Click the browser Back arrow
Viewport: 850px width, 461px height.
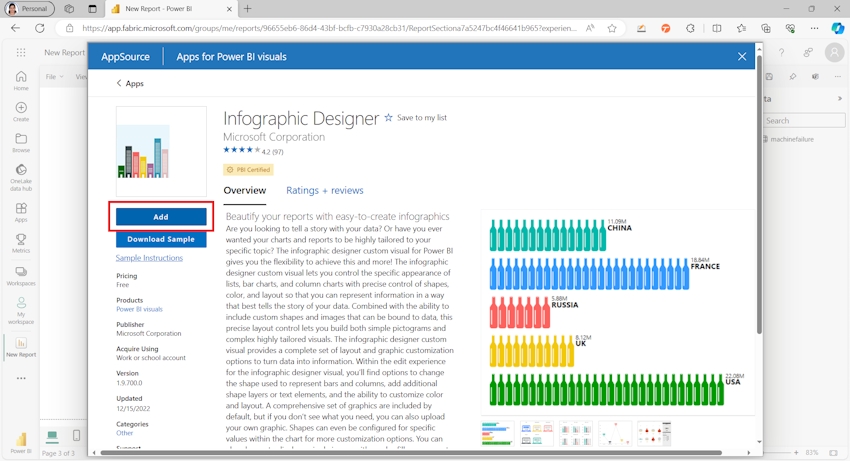[x=15, y=28]
